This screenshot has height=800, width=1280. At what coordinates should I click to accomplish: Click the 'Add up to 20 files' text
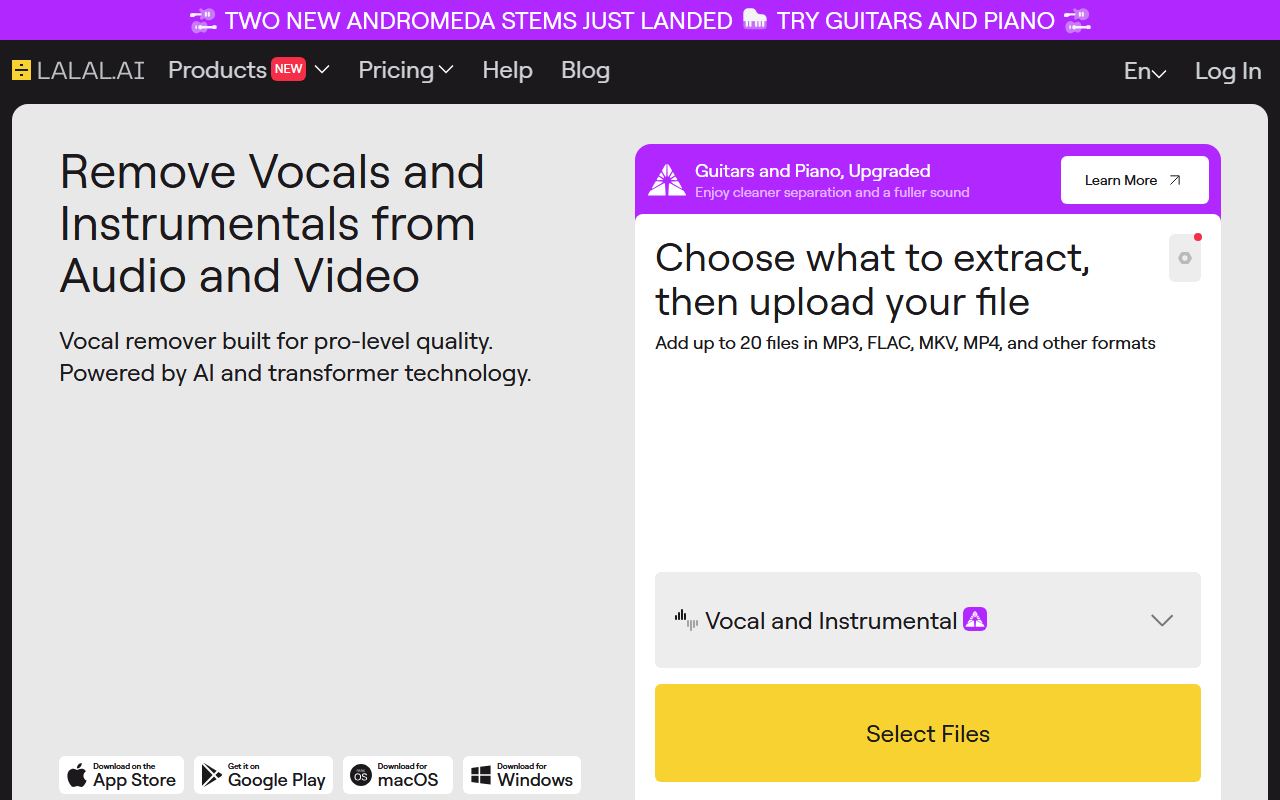pos(905,343)
